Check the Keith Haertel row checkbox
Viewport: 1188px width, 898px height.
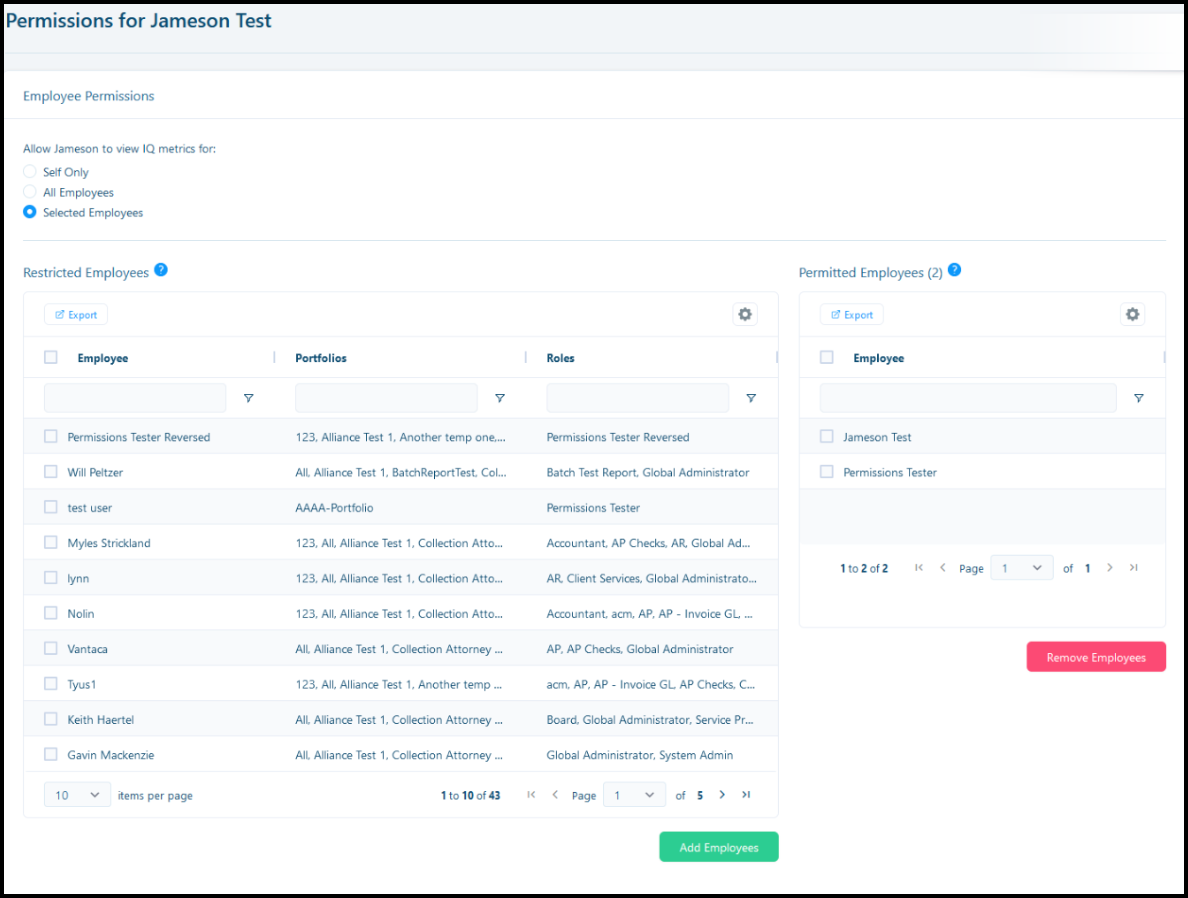51,718
